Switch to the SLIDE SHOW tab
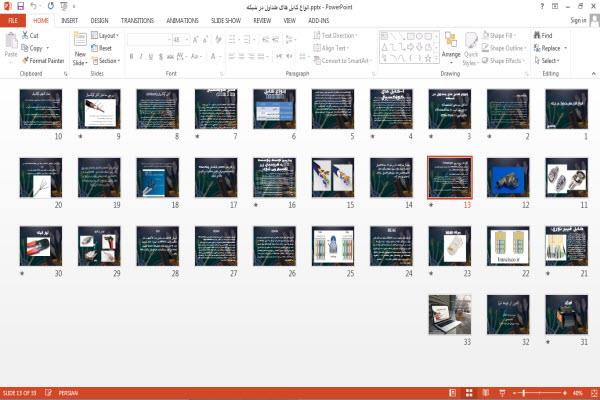The height and width of the screenshot is (400, 600). click(226, 21)
